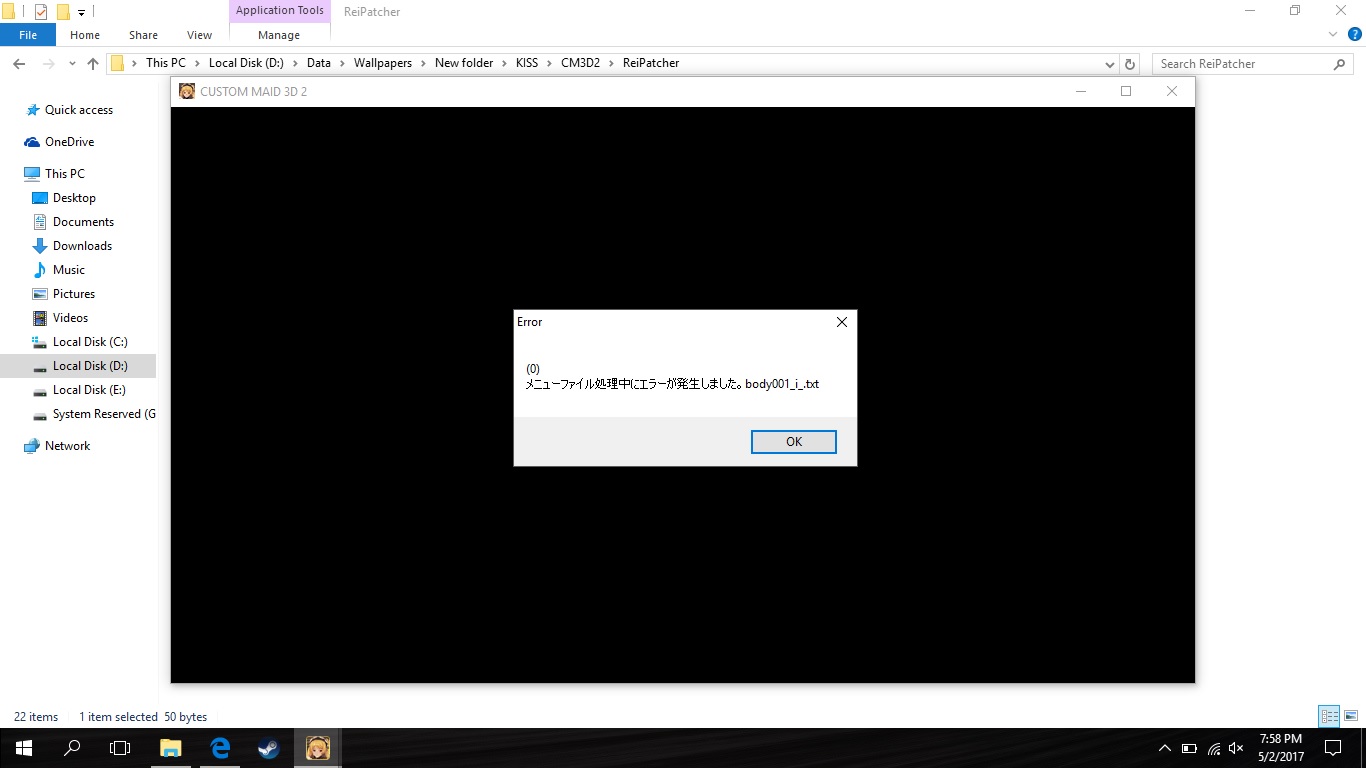
Task: Open Videos folder in sidebar
Action: [70, 318]
